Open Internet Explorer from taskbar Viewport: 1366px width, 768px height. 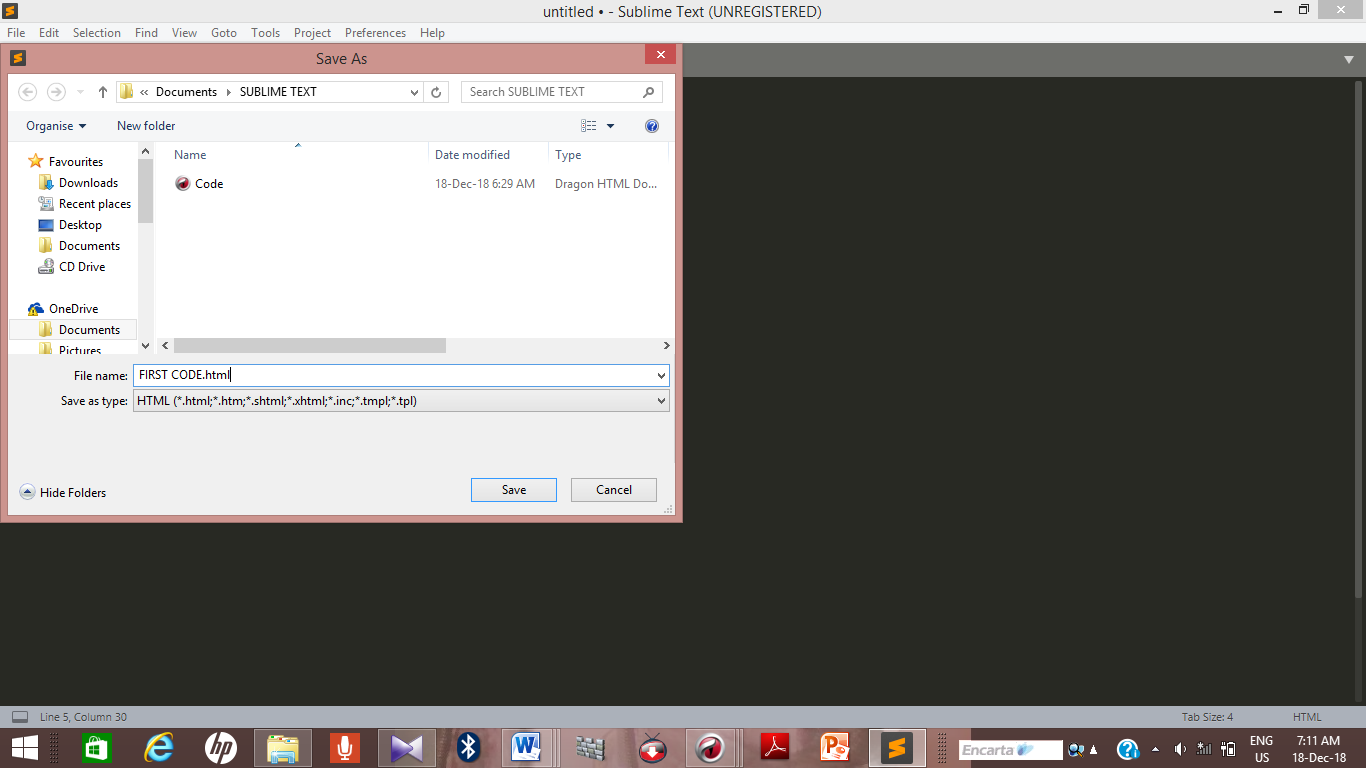[158, 748]
